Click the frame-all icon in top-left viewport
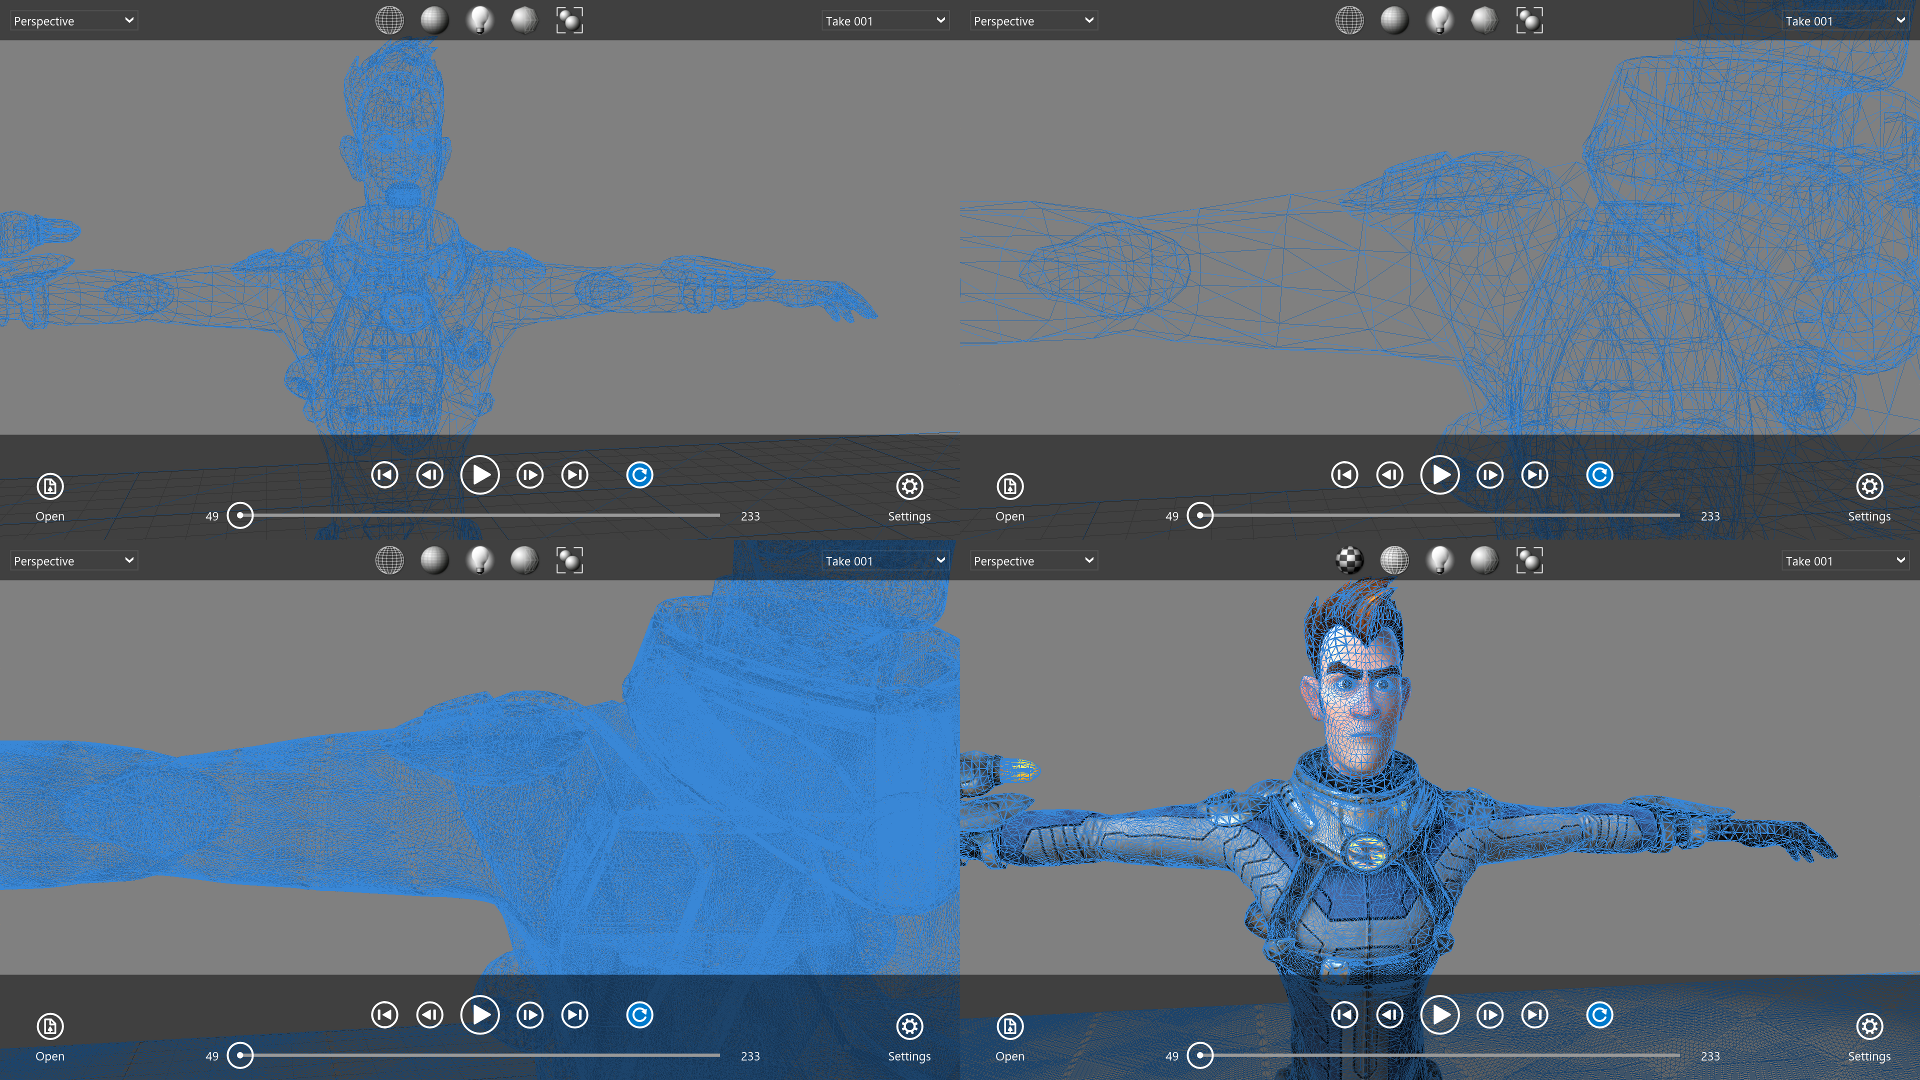The height and width of the screenshot is (1080, 1920). click(569, 20)
